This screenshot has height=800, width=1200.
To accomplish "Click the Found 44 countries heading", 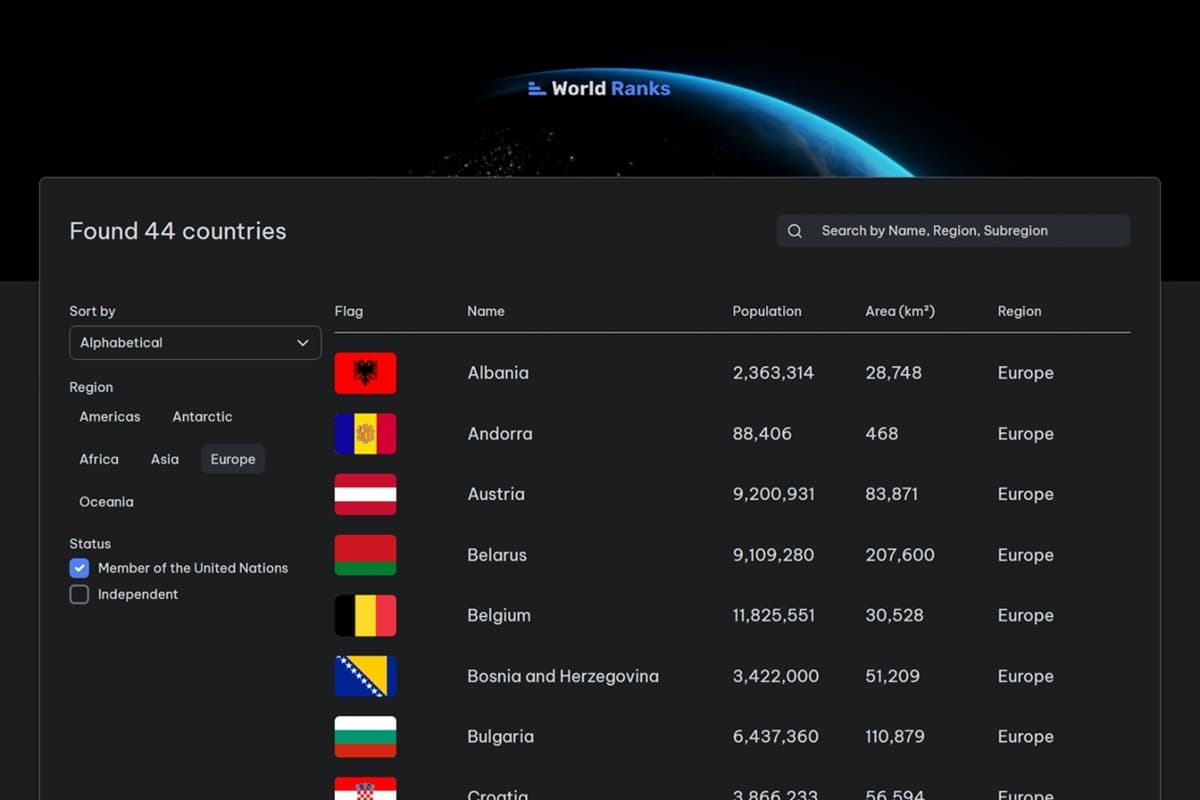I will pyautogui.click(x=178, y=231).
